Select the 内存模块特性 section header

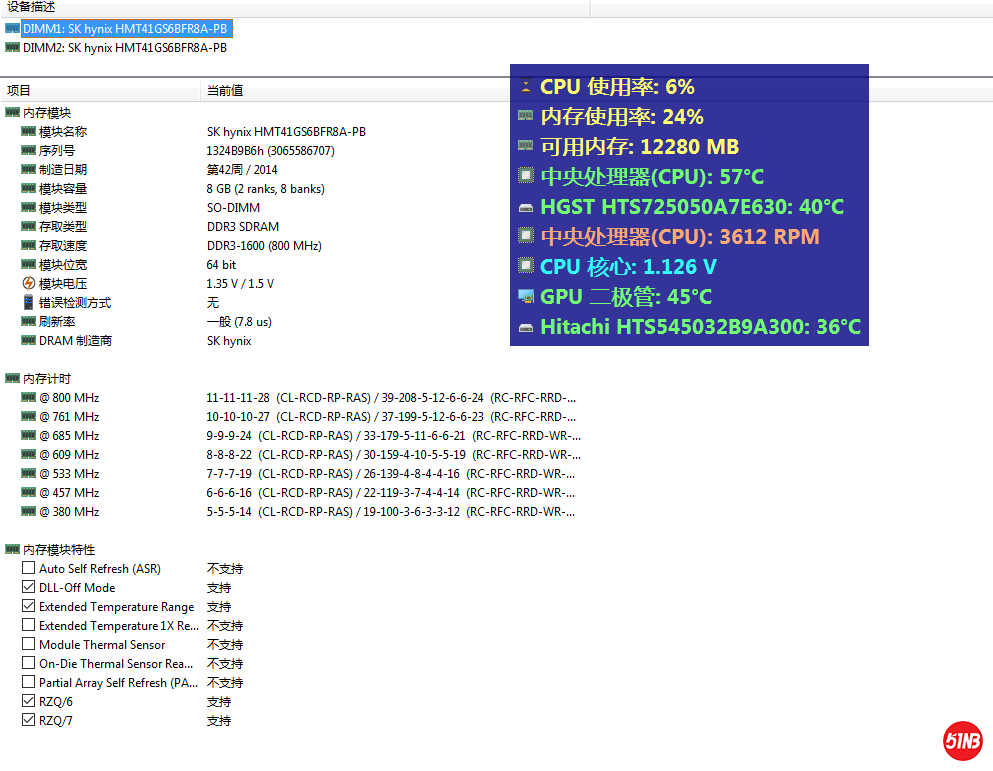[x=59, y=550]
